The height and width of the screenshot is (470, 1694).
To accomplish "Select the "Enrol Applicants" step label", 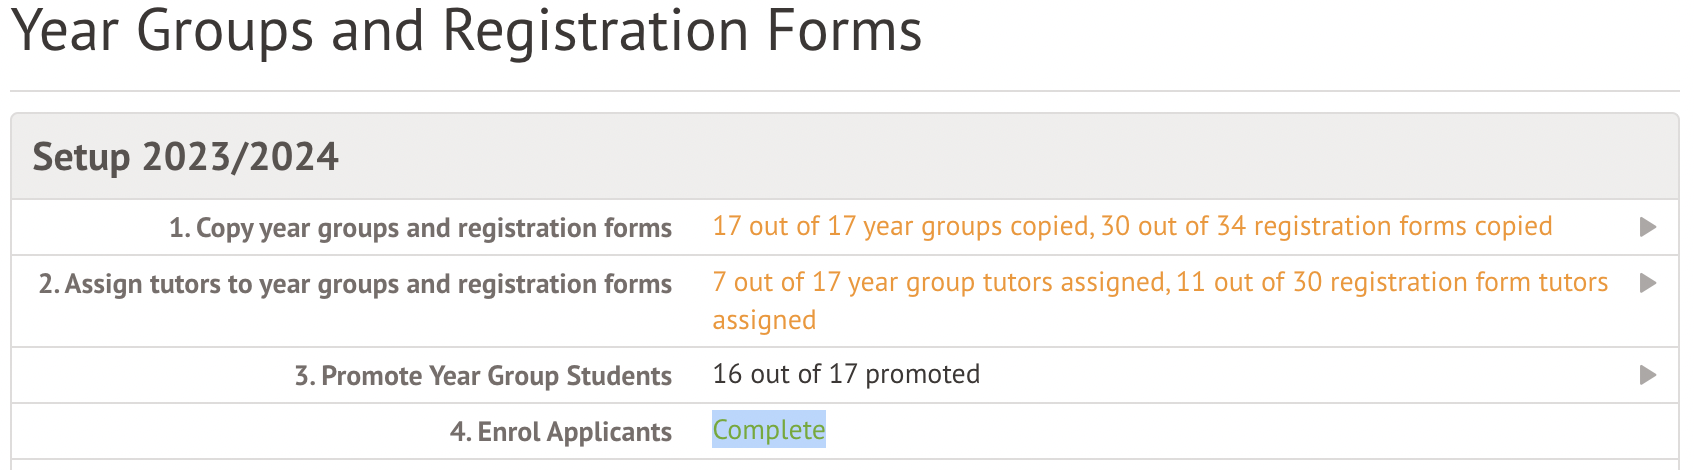I will [x=574, y=432].
